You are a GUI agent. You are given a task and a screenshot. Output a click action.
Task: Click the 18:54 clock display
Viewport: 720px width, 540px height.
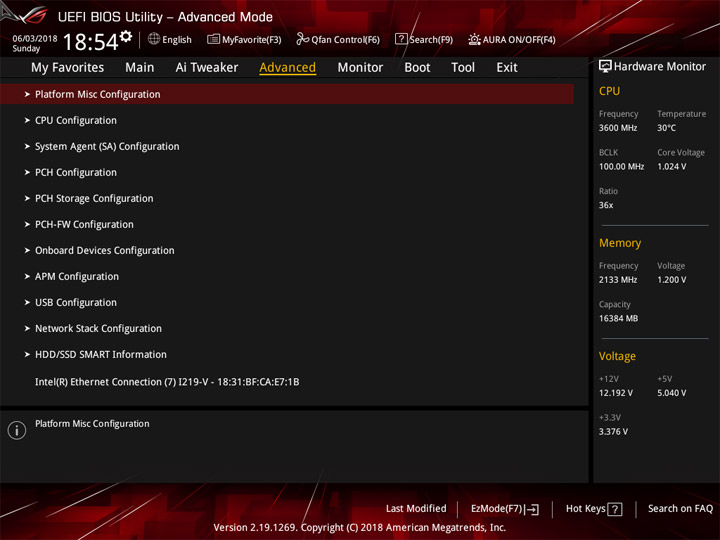[x=91, y=42]
